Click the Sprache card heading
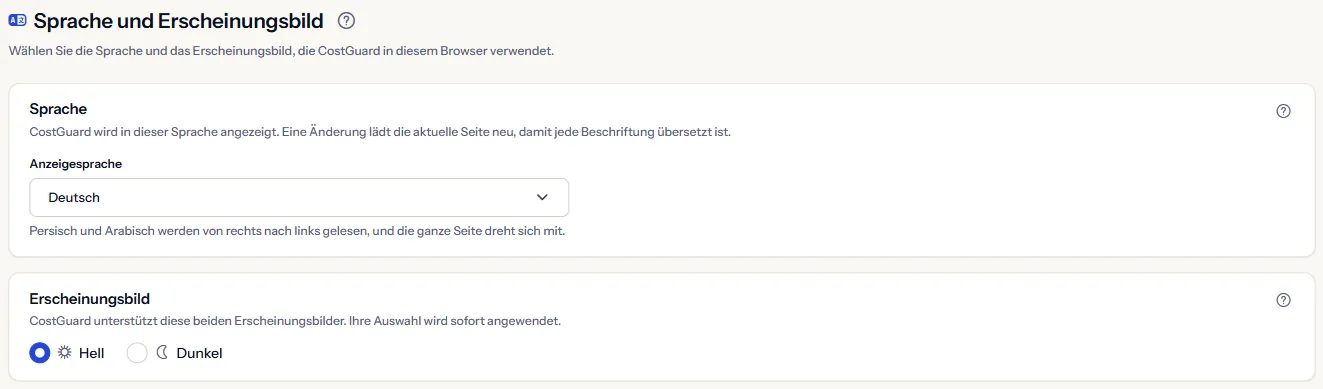 pos(57,108)
